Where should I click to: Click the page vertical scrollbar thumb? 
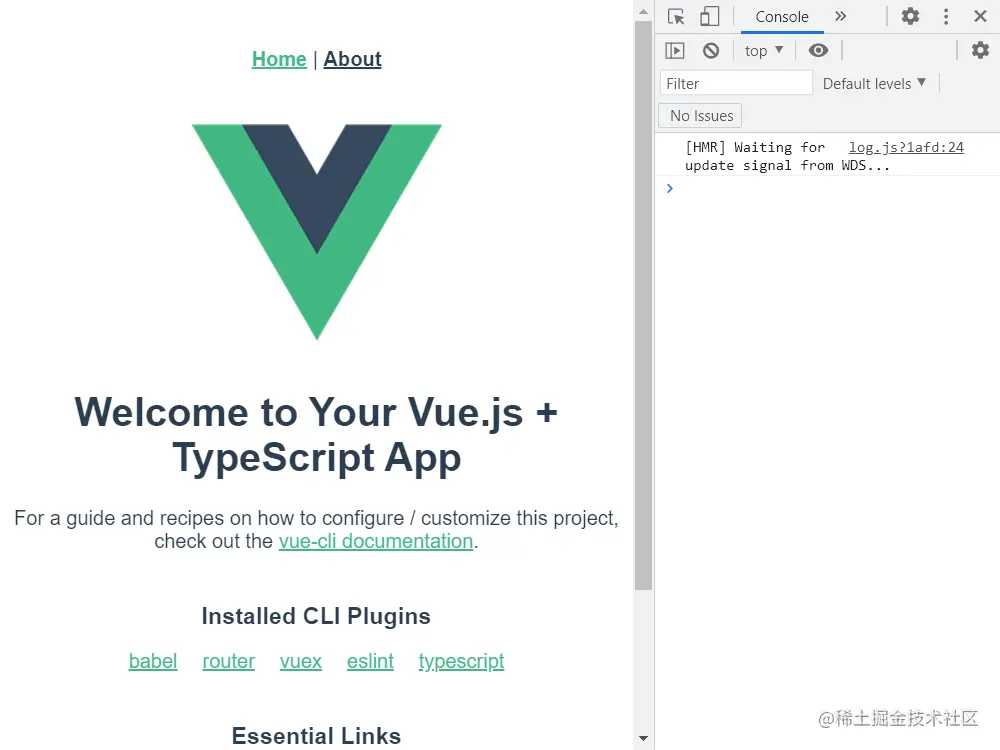point(643,305)
